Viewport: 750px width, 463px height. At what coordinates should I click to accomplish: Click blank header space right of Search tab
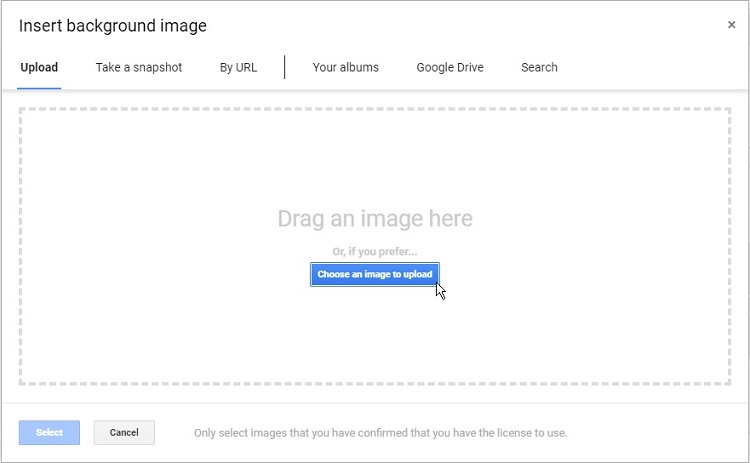[650, 67]
